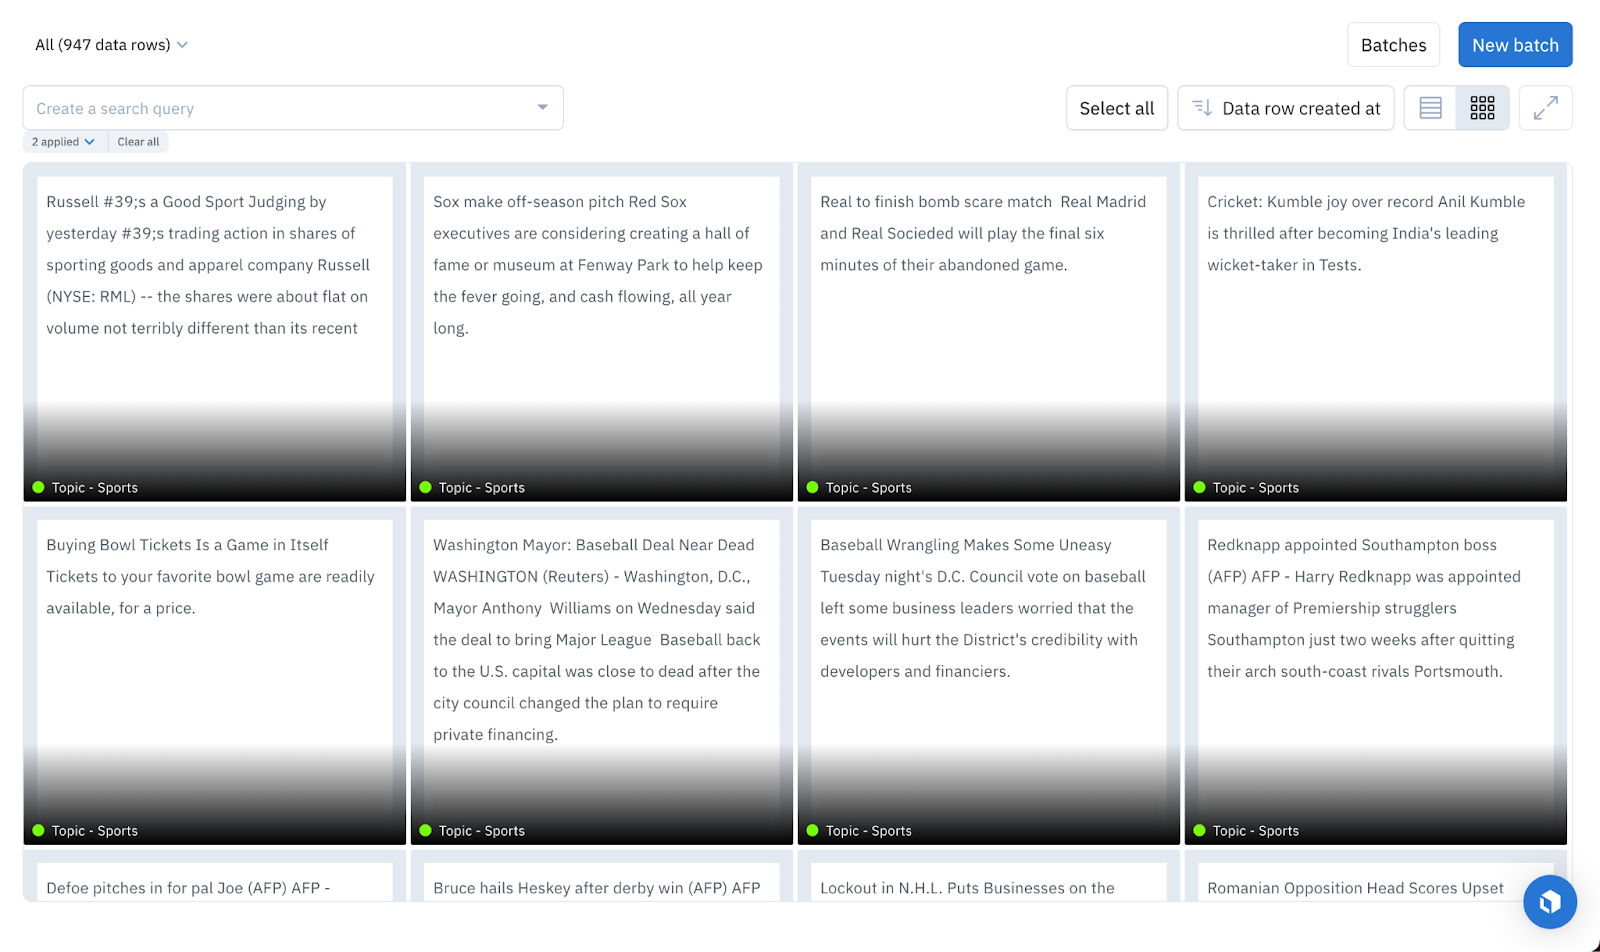1600x952 pixels.
Task: Click Topic - Sports label on Real Madrid card
Action: pos(869,488)
